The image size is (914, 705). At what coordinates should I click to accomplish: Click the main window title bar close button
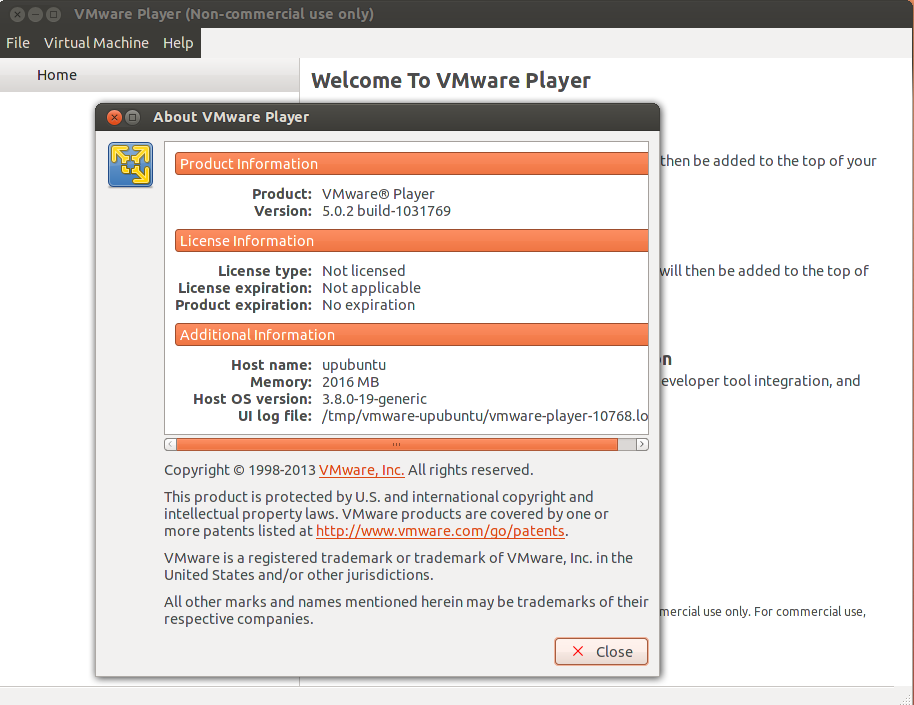(17, 14)
